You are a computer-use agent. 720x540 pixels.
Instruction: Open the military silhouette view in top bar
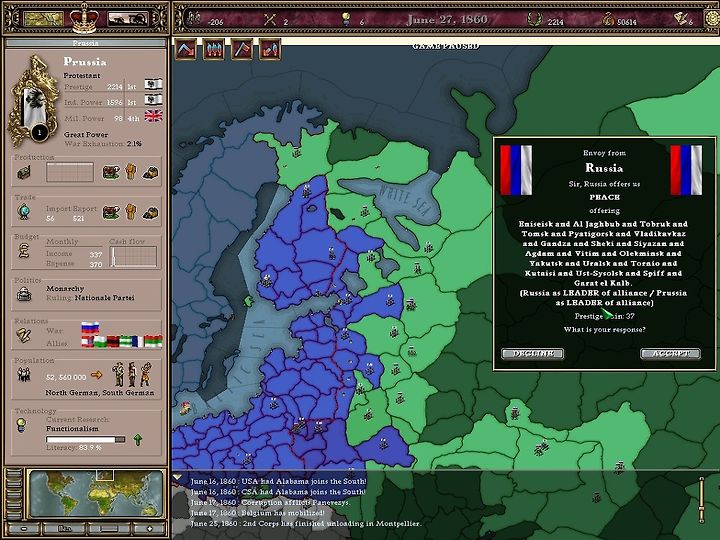[127, 19]
